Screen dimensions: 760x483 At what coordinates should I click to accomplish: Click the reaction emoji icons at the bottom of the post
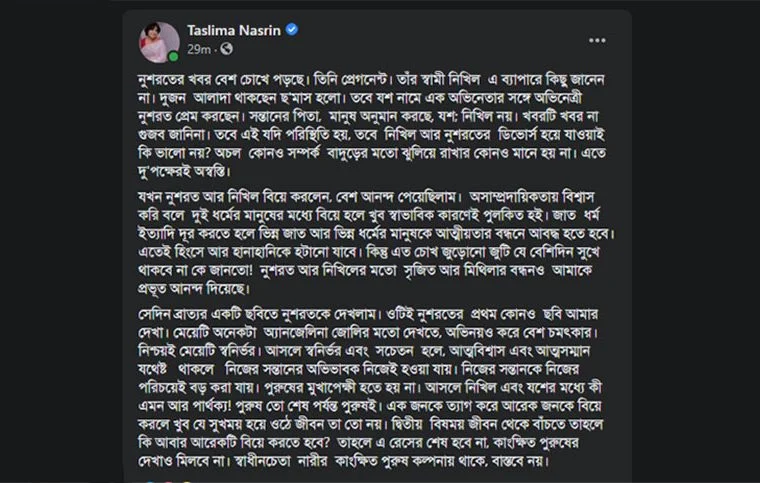coord(167,481)
